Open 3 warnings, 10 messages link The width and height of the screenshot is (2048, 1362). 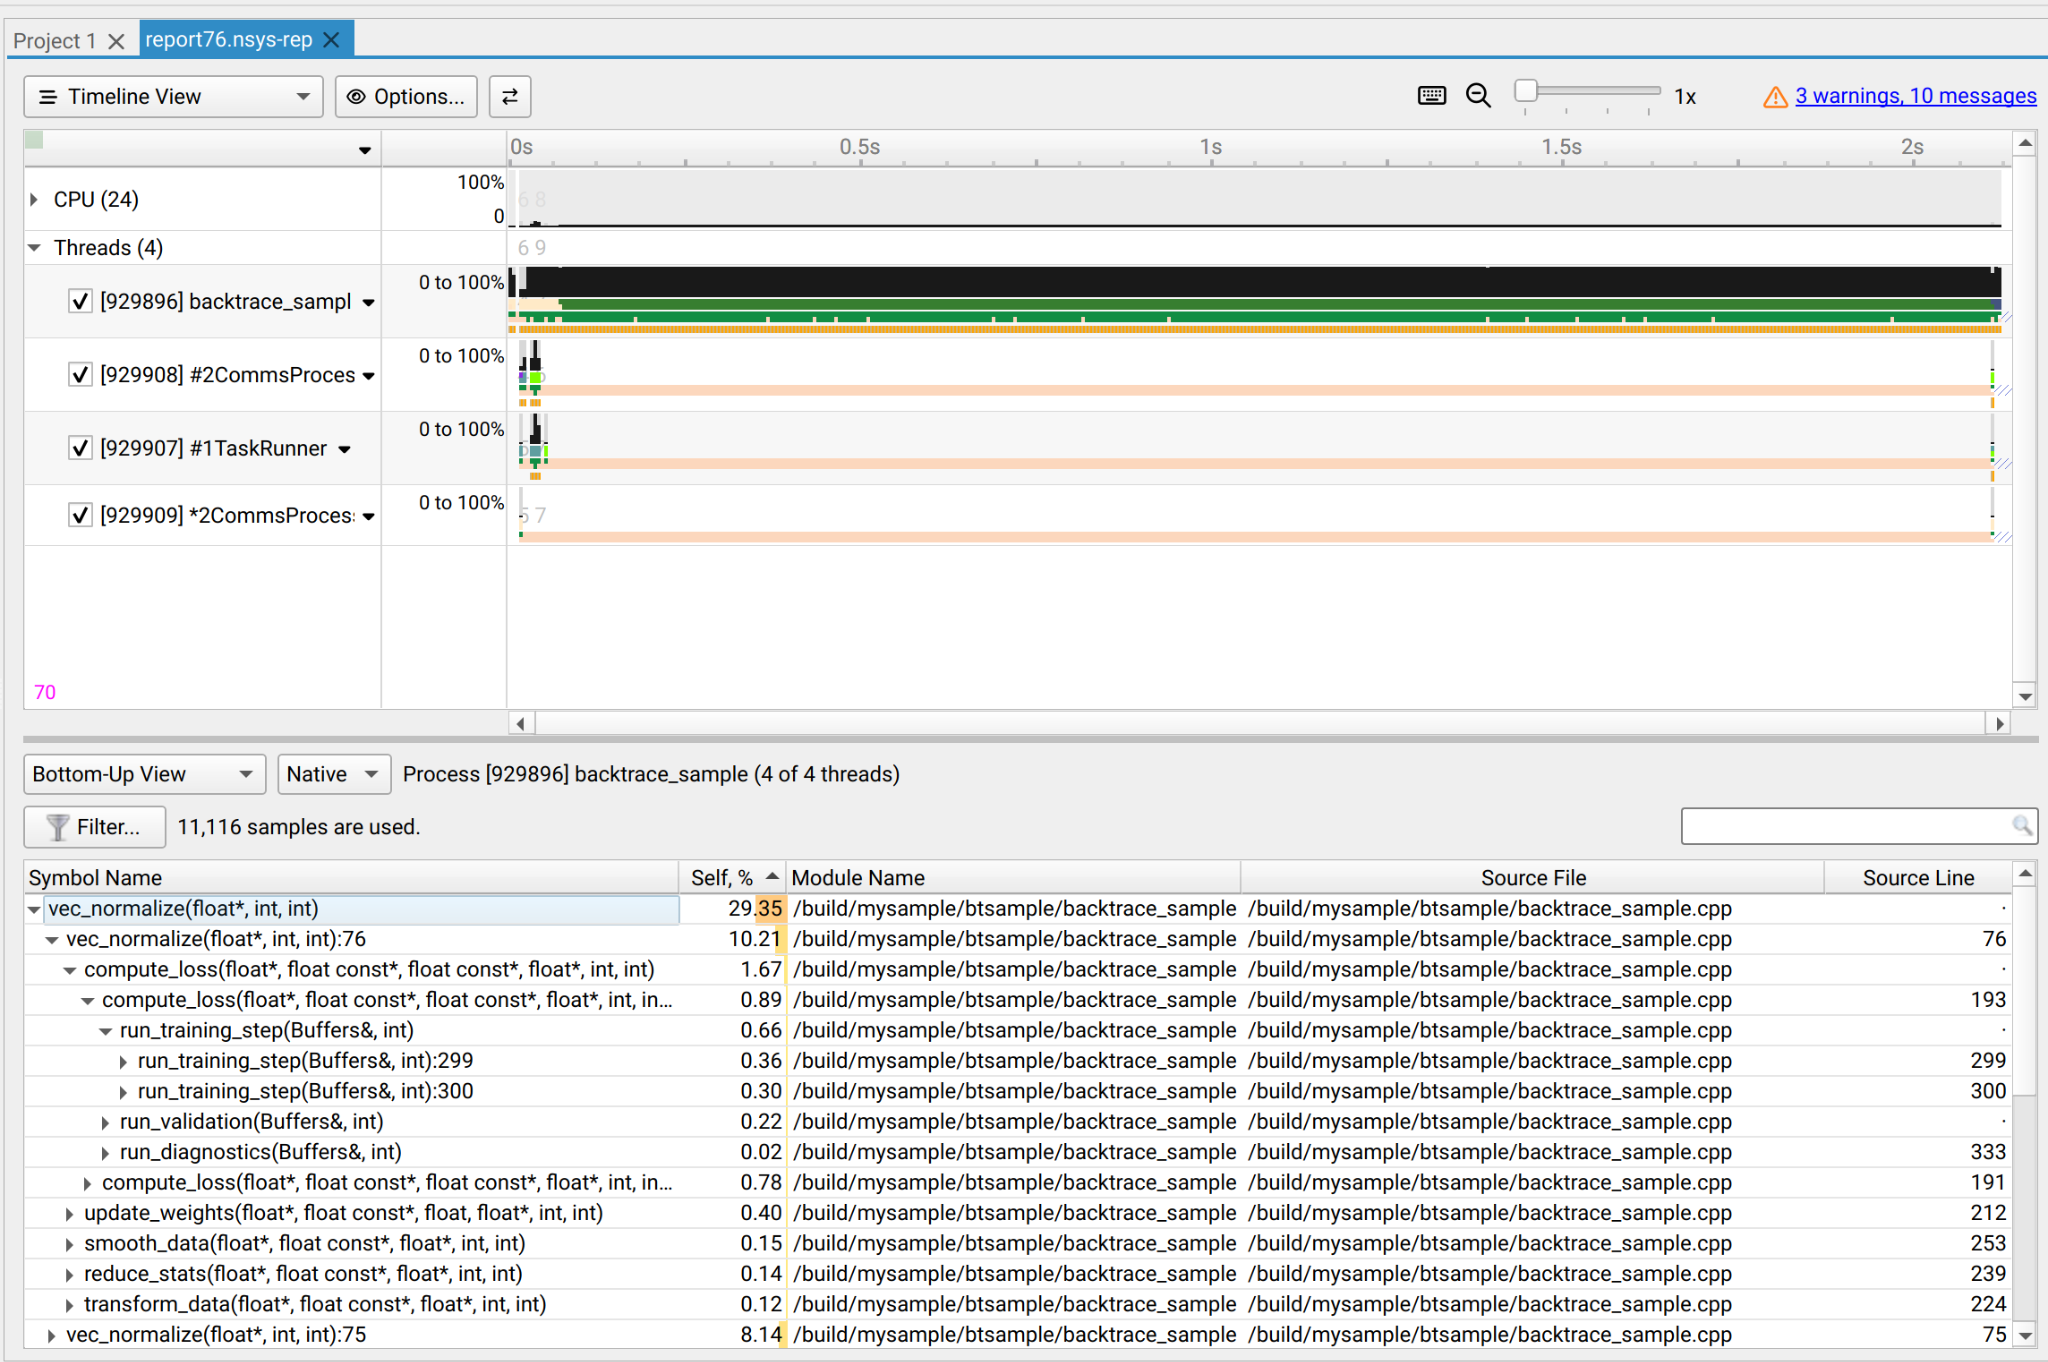point(1915,96)
